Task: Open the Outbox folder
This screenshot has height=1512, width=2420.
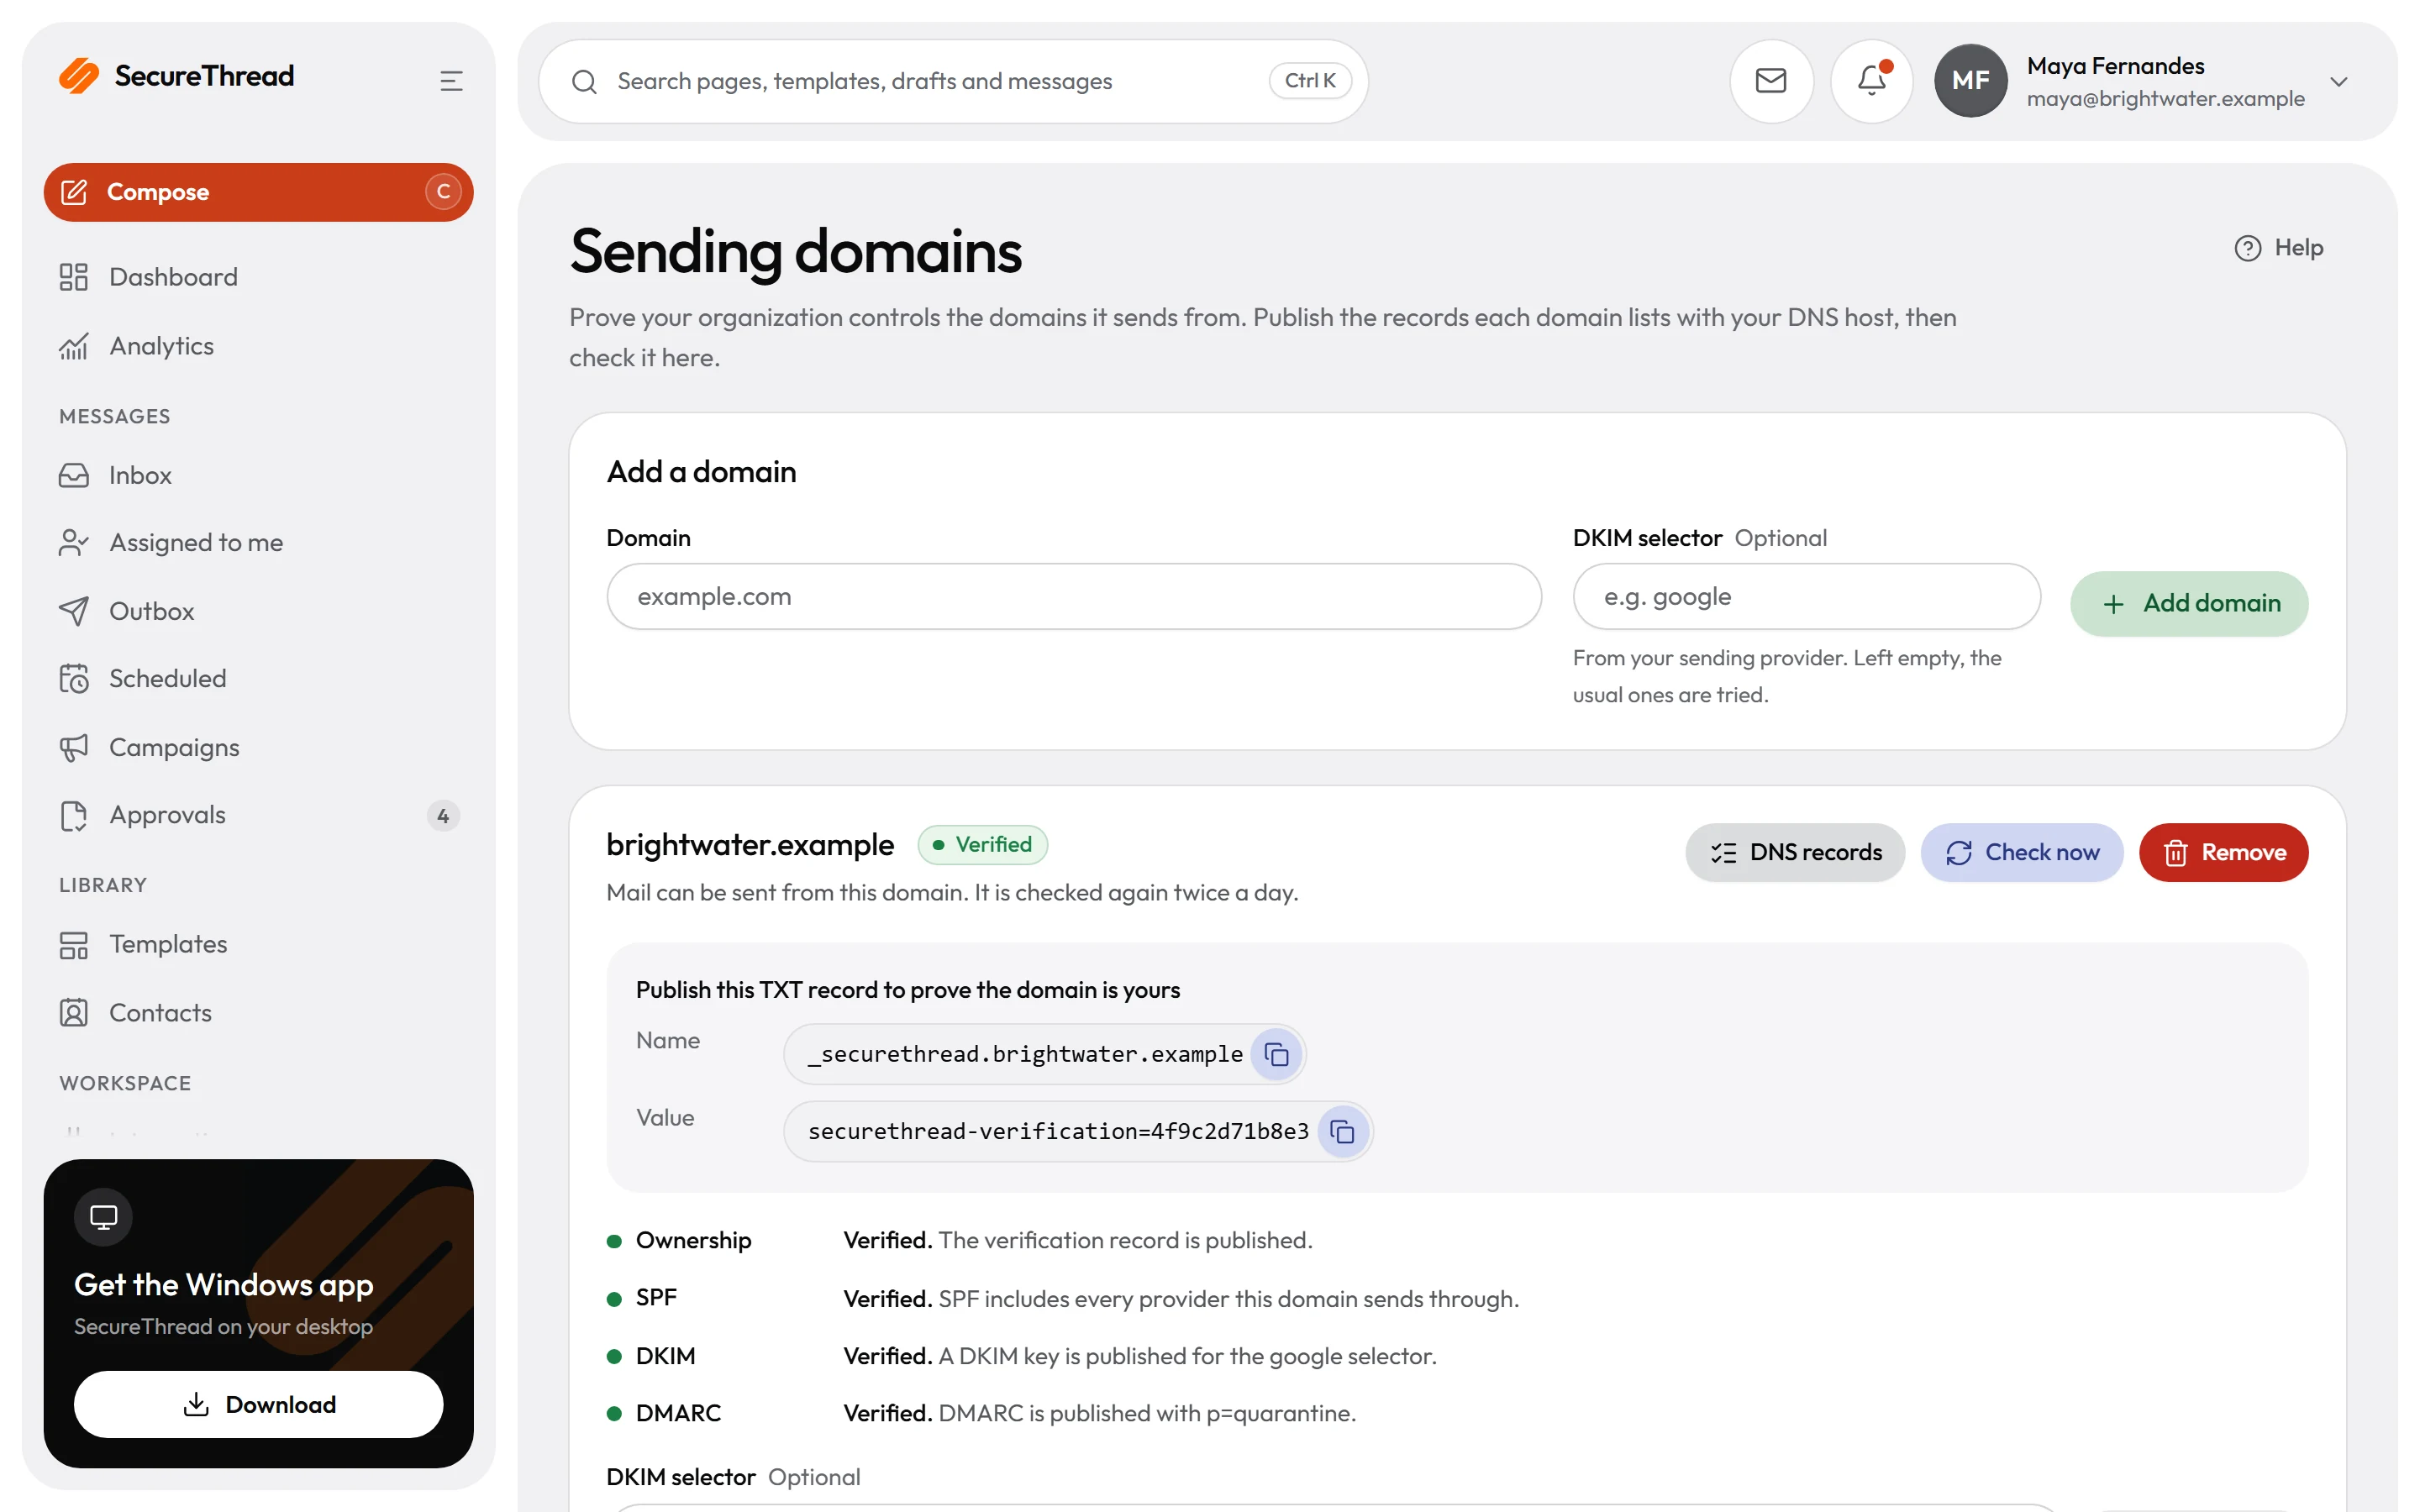Action: click(x=258, y=611)
